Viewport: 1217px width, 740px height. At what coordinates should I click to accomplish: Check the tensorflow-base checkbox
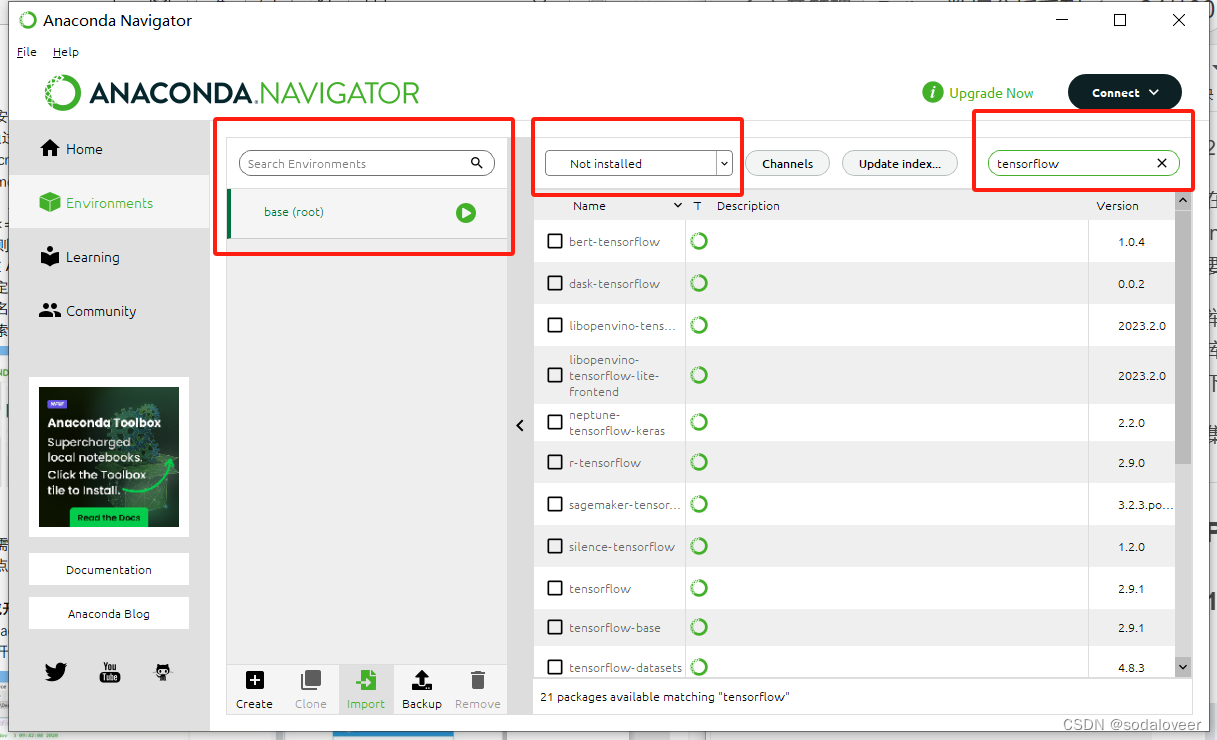(555, 627)
